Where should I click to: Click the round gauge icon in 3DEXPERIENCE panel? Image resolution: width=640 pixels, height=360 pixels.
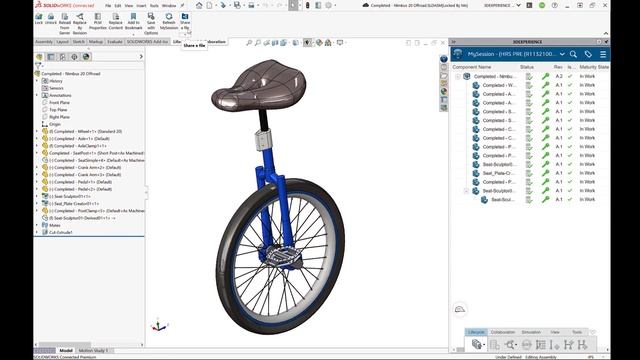tap(460, 309)
